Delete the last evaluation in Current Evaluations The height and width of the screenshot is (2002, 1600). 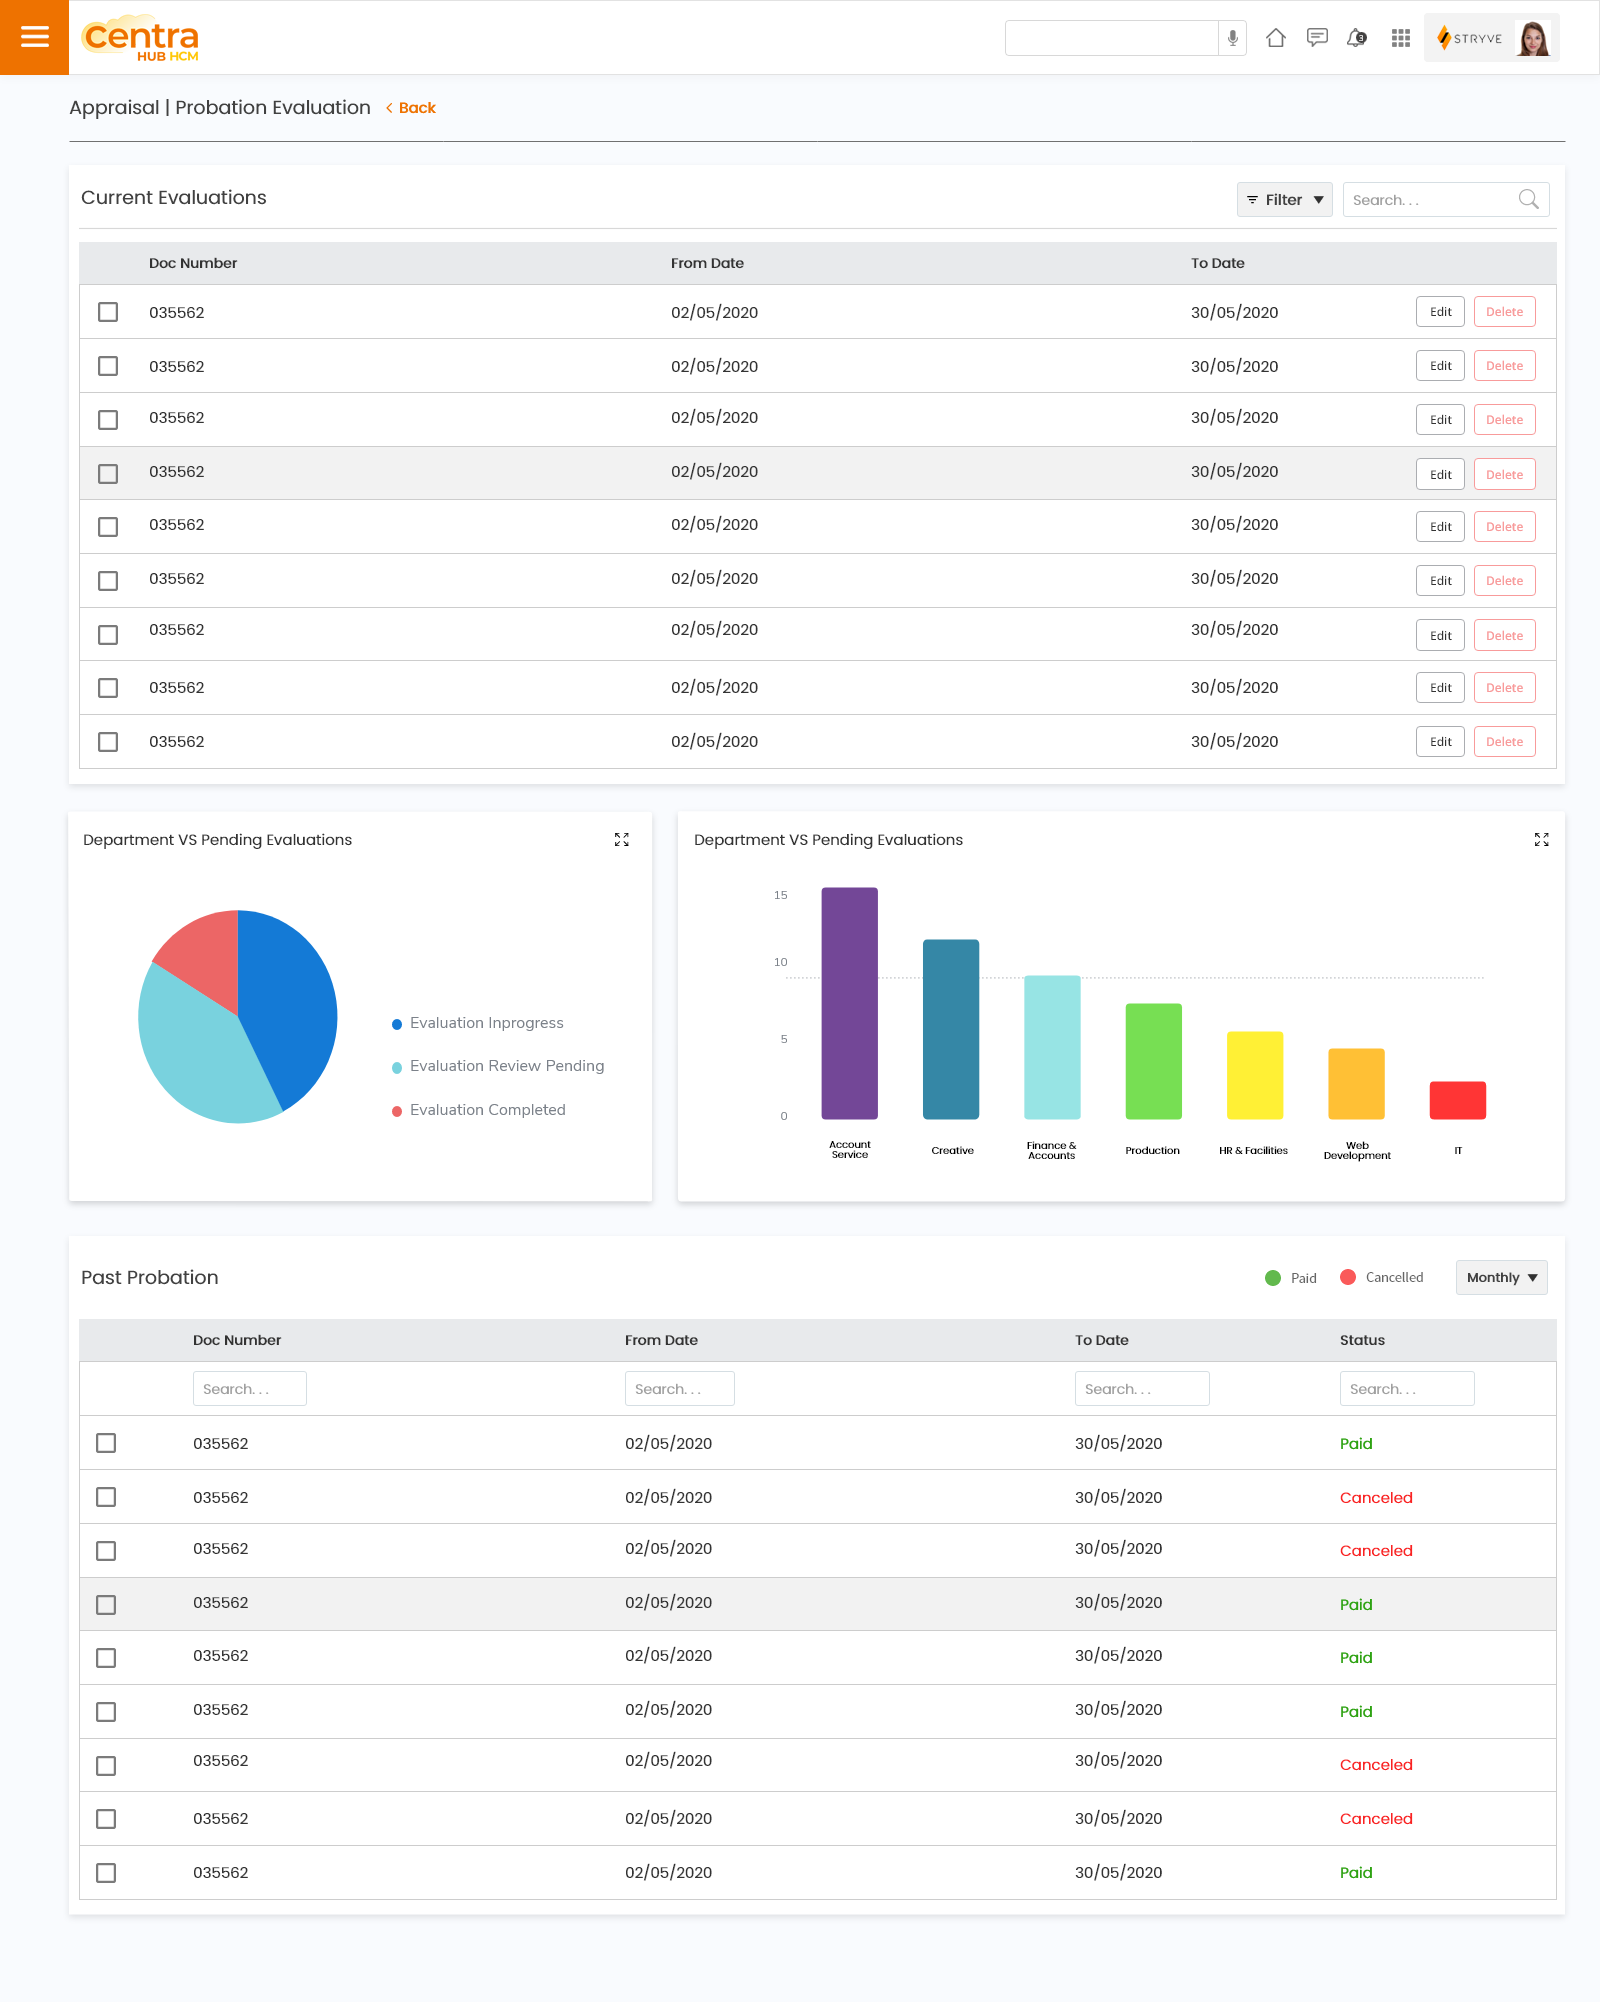point(1505,741)
